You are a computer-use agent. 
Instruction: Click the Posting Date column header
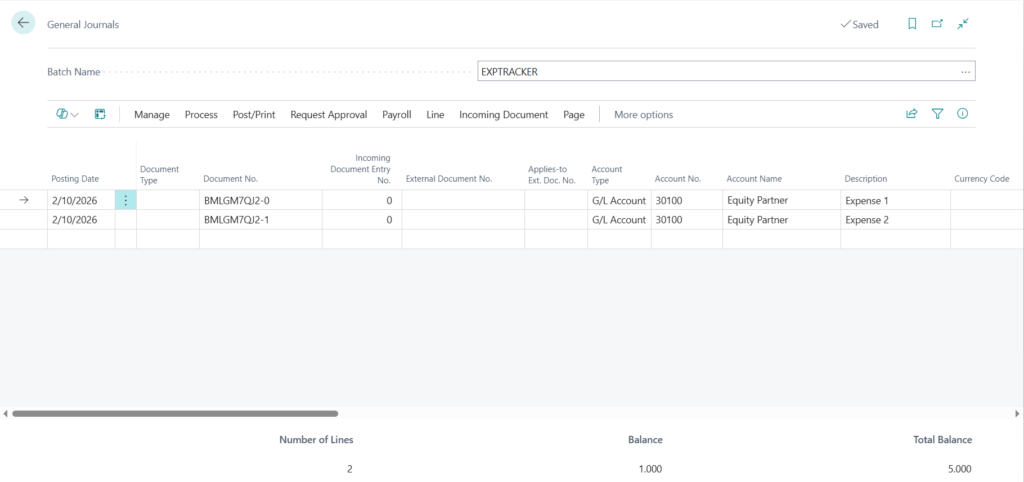tap(75, 179)
